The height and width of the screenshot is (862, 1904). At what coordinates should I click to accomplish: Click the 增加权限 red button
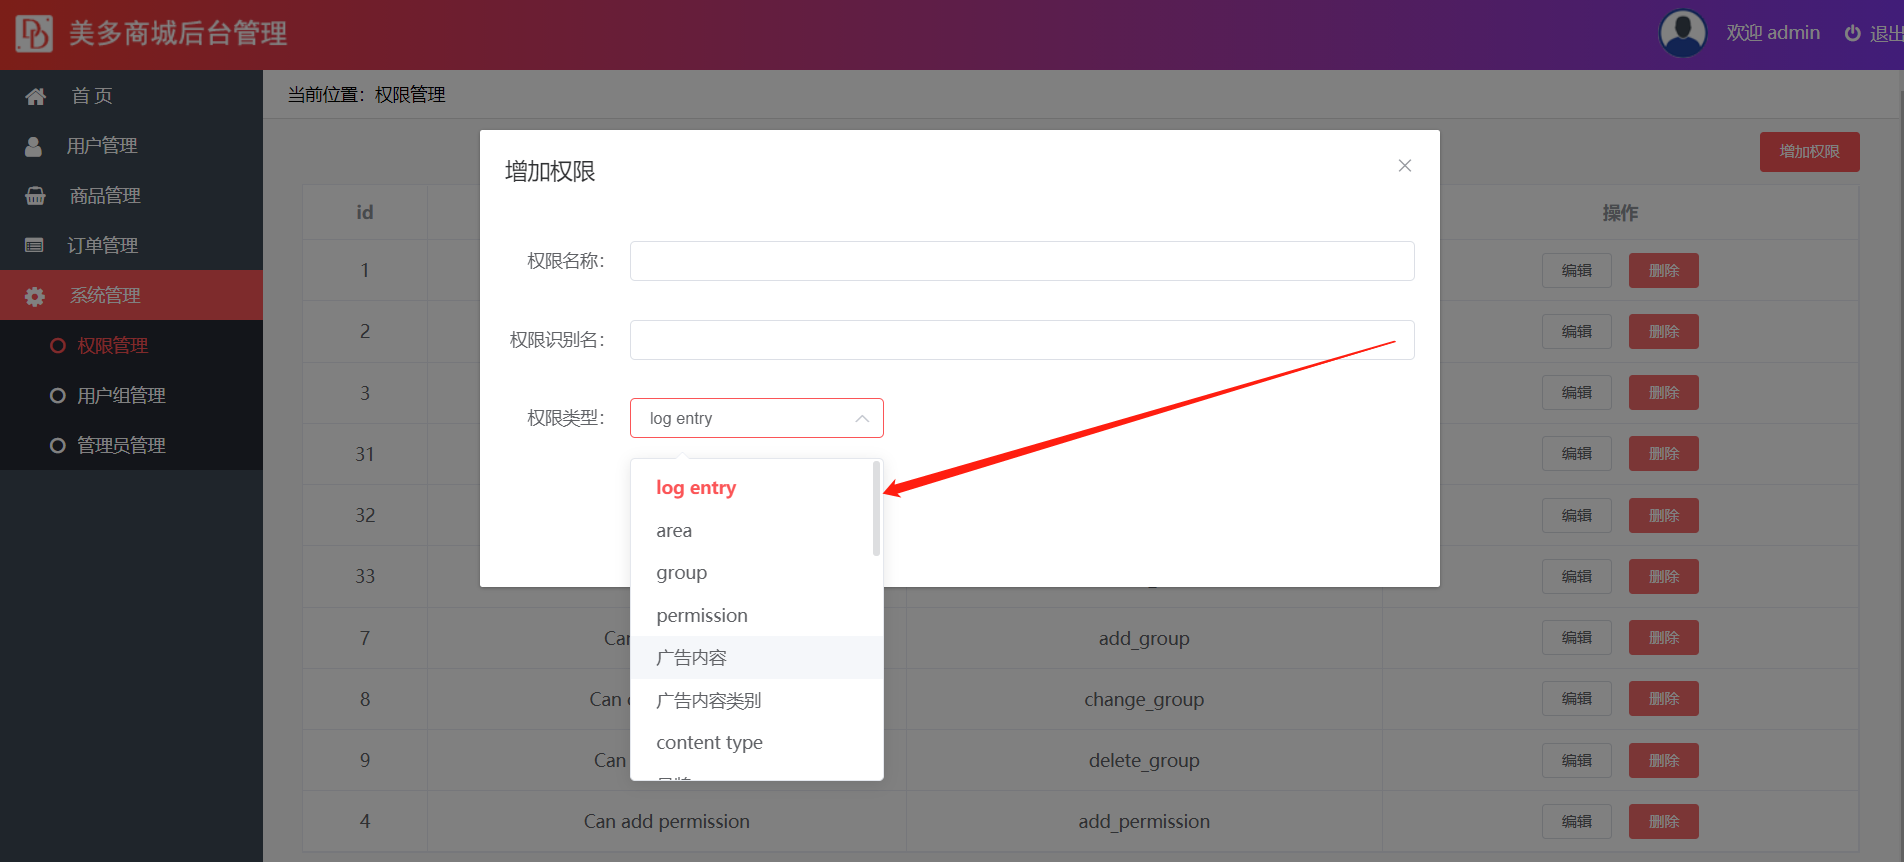[1810, 152]
